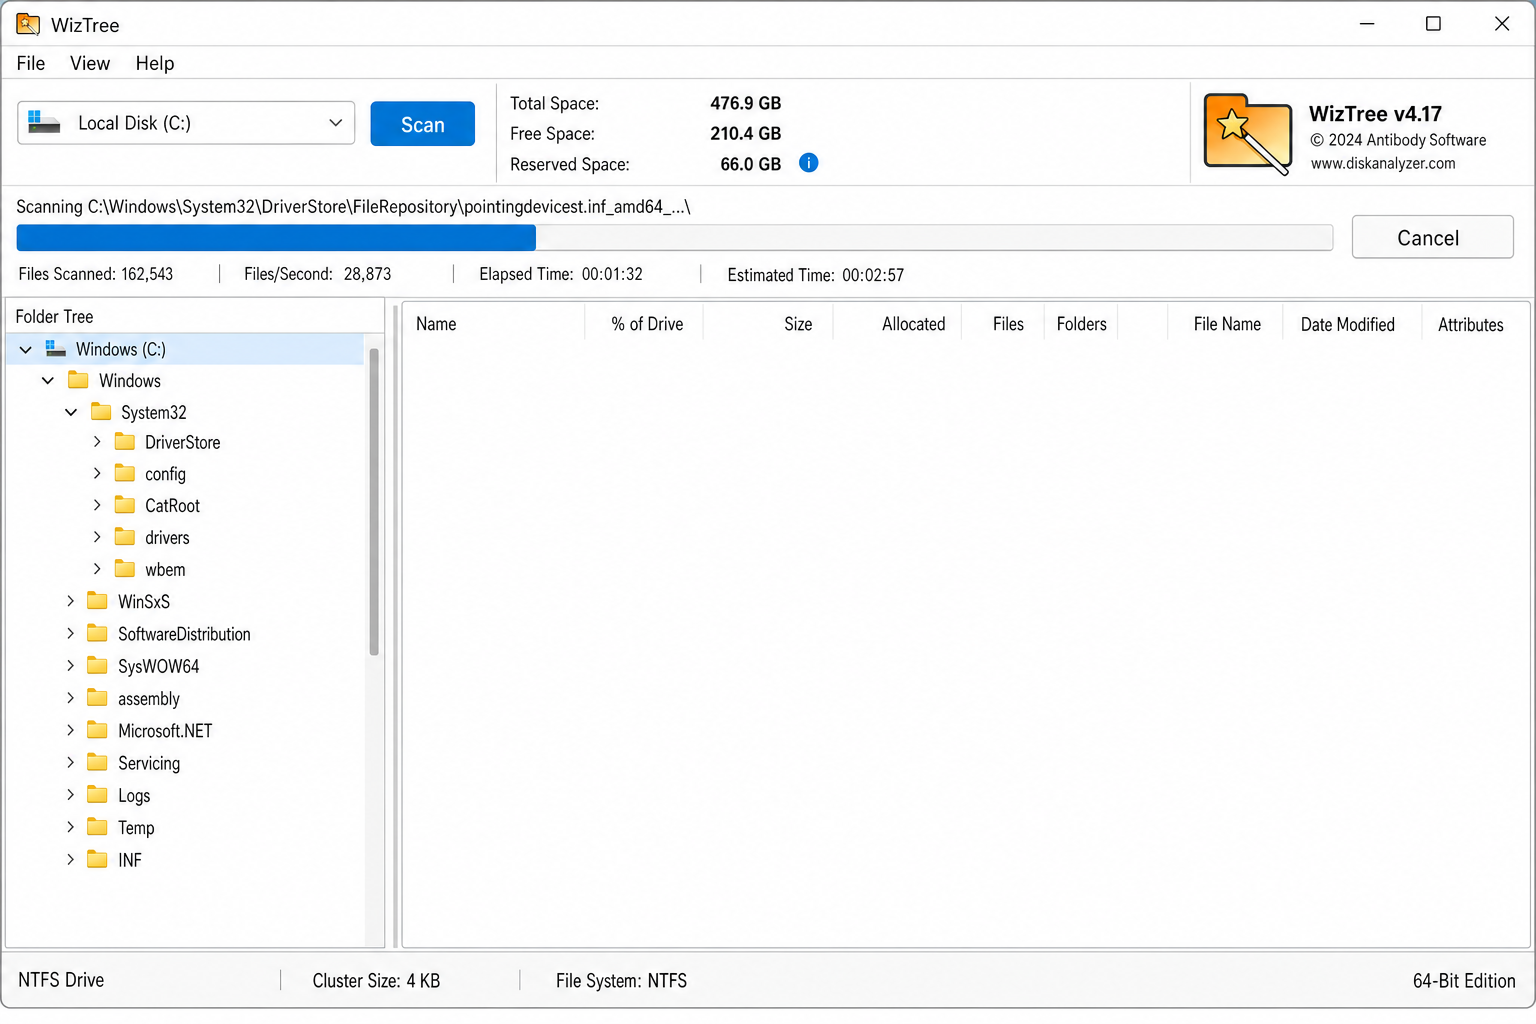This screenshot has height=1024, width=1536.
Task: Click the config folder icon
Action: pos(125,473)
